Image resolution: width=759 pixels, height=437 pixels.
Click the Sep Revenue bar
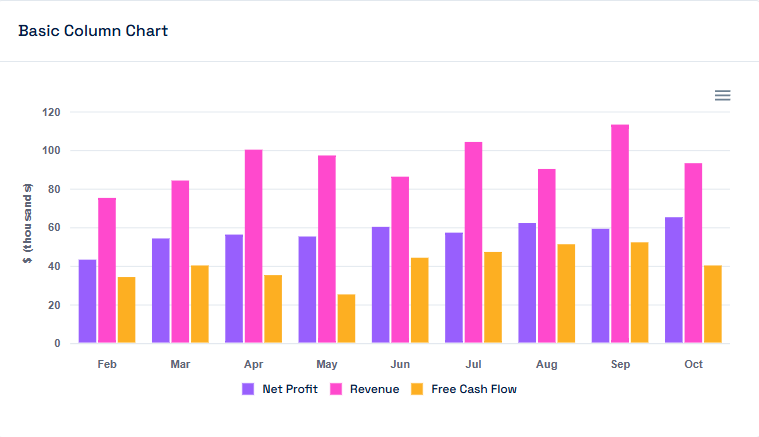620,234
